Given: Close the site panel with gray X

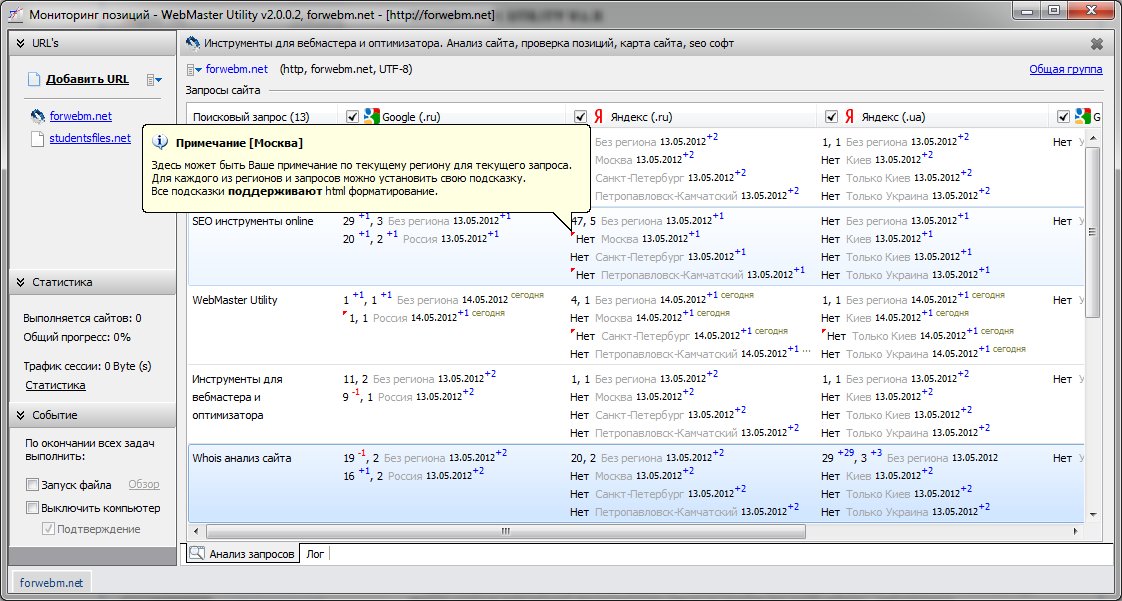Looking at the screenshot, I should (1097, 44).
